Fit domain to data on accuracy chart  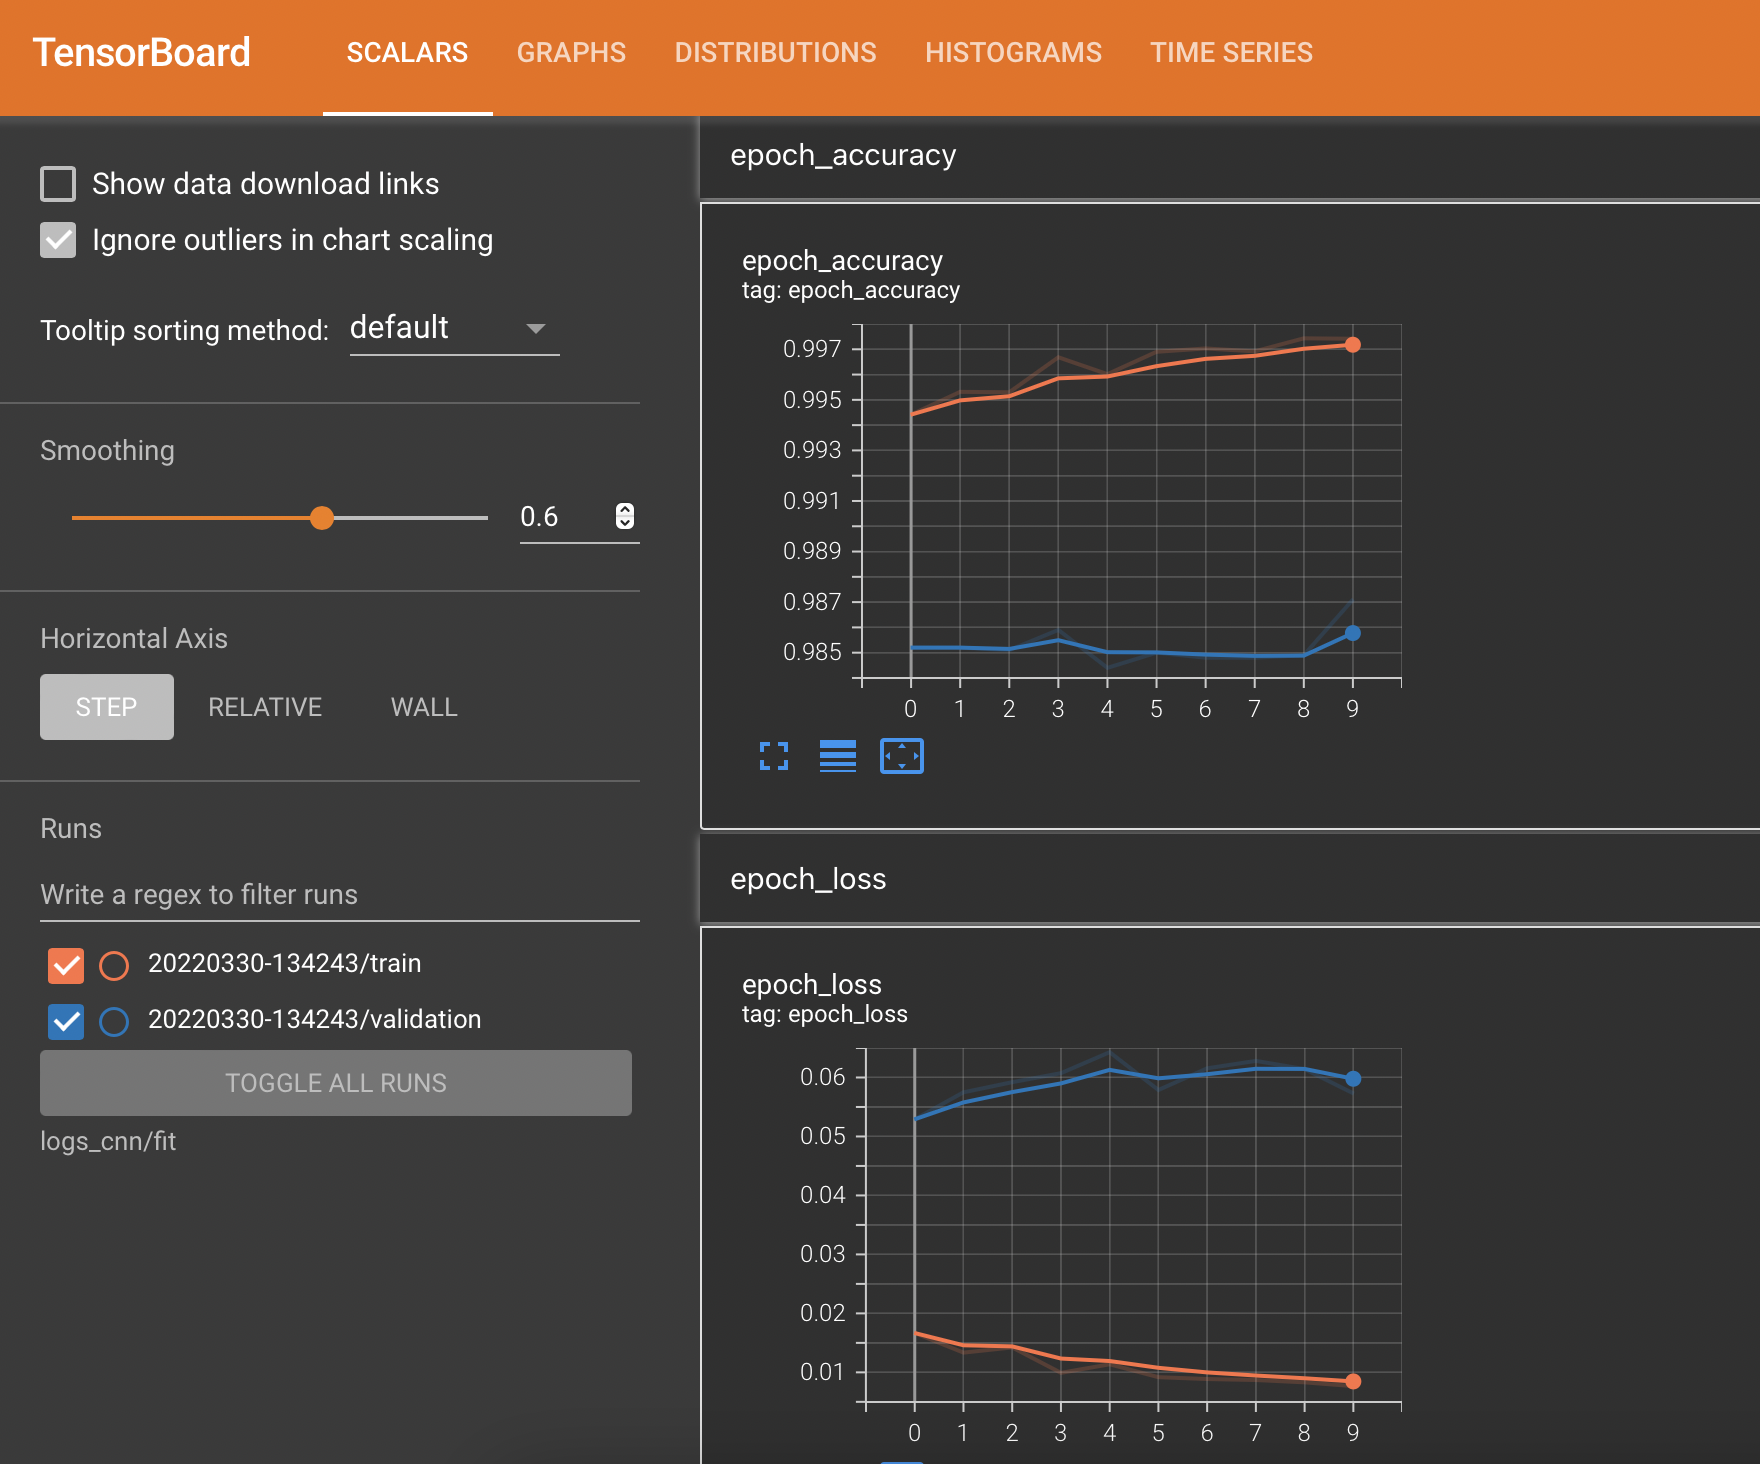pos(902,756)
